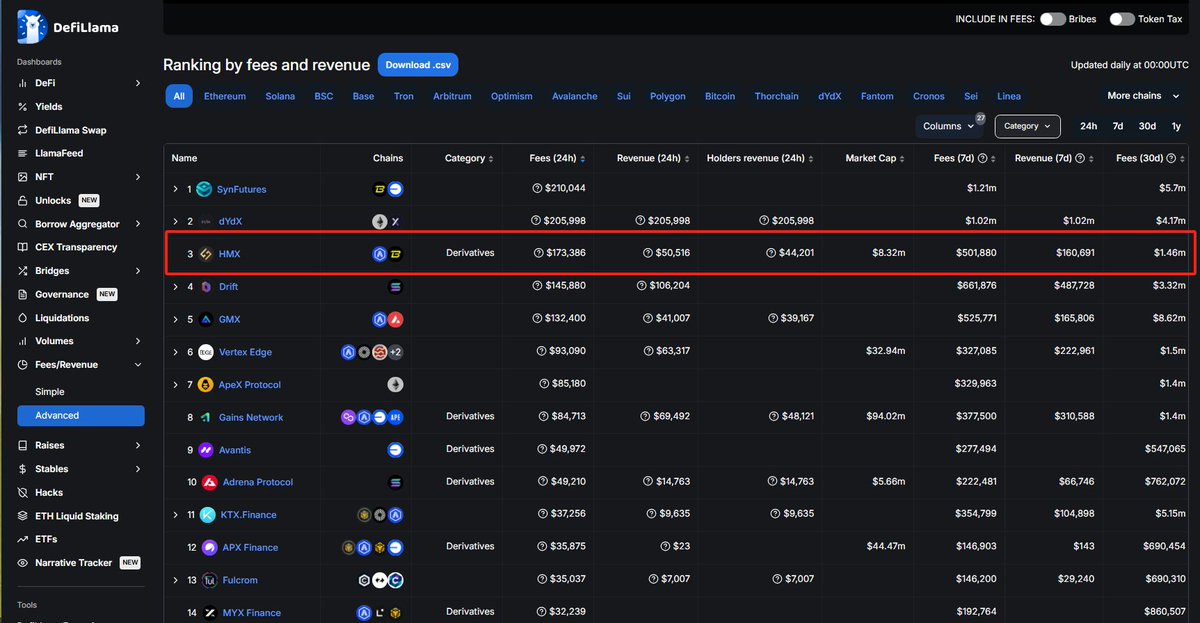
Task: Select the Solana chain tab
Action: pos(281,96)
